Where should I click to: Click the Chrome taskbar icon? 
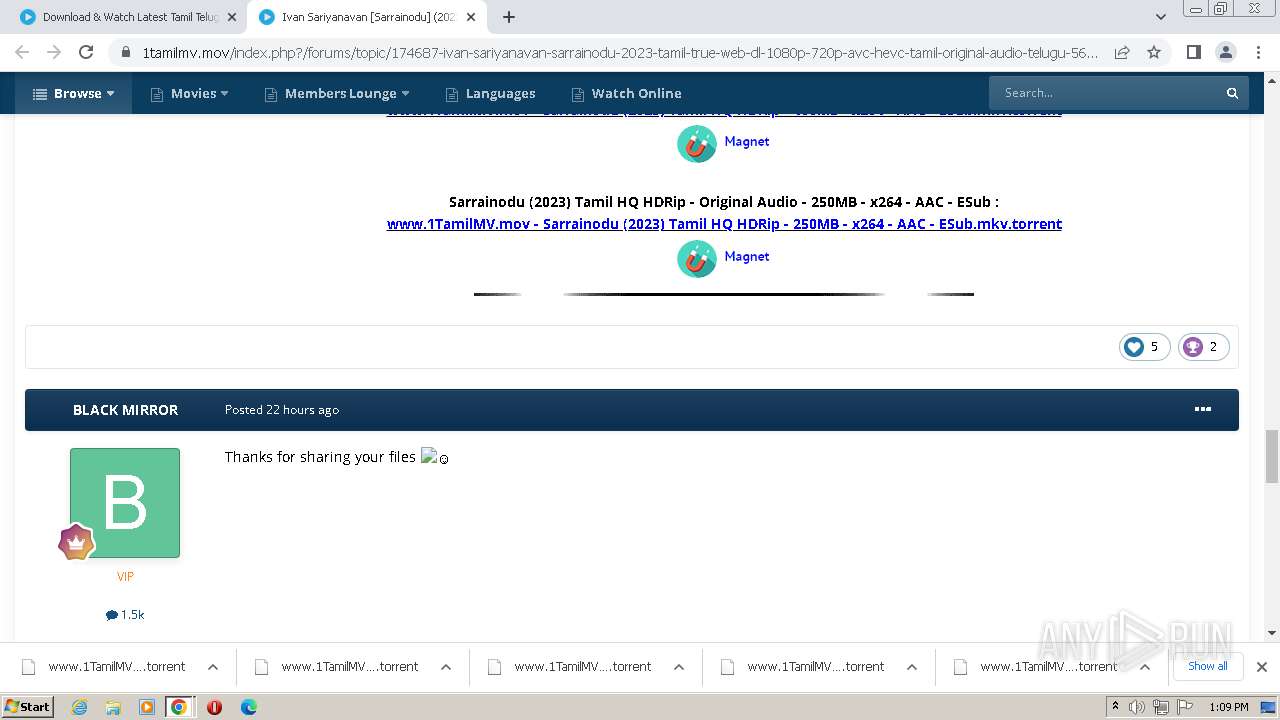[x=179, y=707]
